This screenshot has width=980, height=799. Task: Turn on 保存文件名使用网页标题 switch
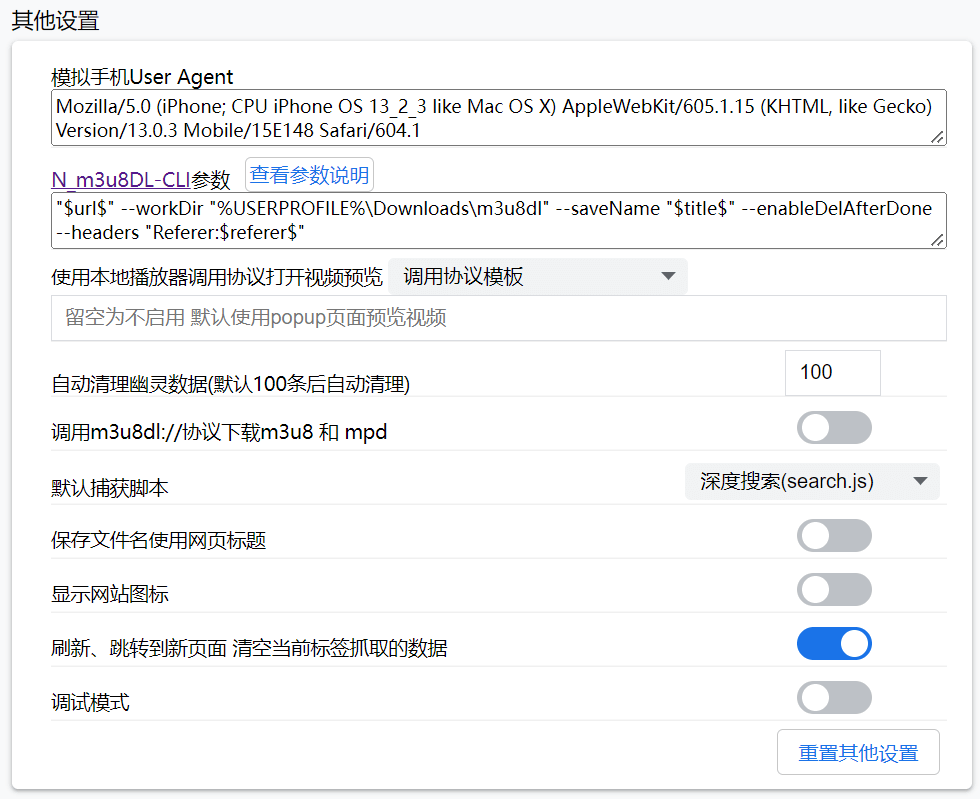(x=834, y=535)
